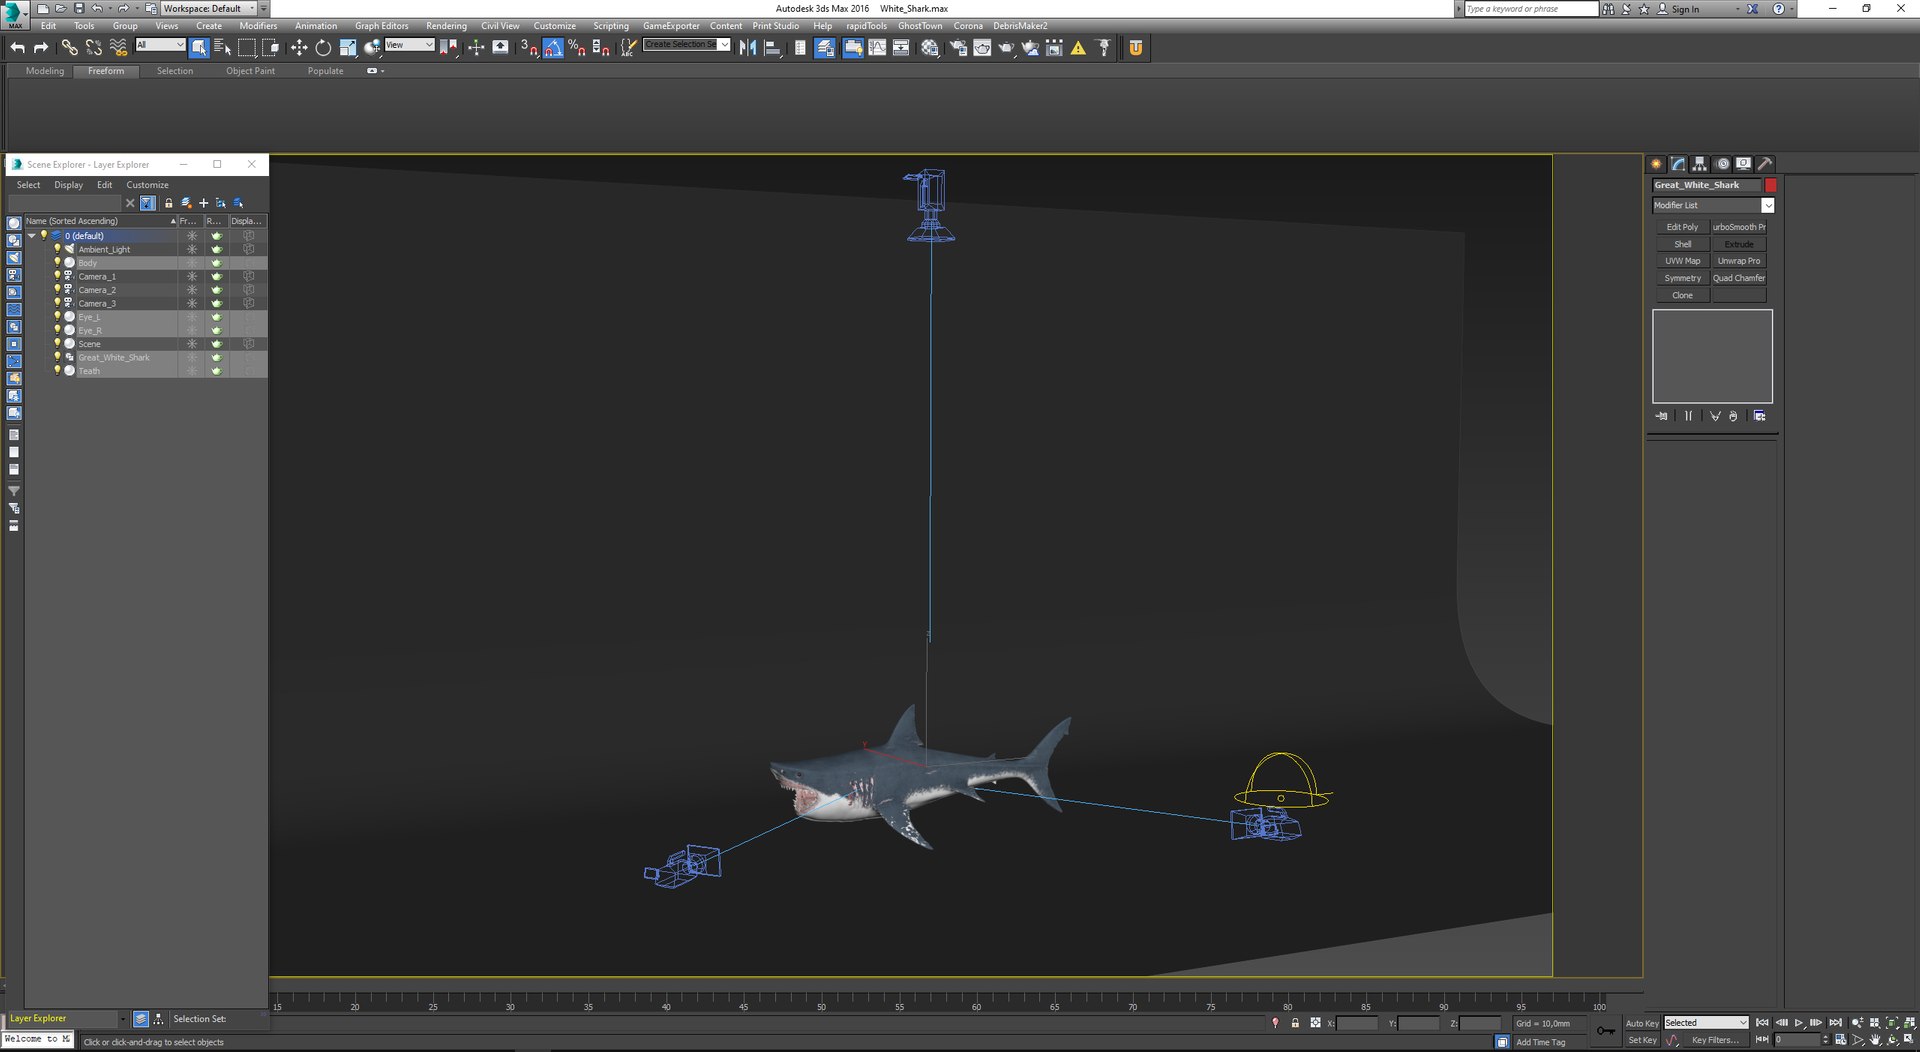The image size is (1920, 1052).
Task: Open the Modify command panel tab
Action: 1678,164
